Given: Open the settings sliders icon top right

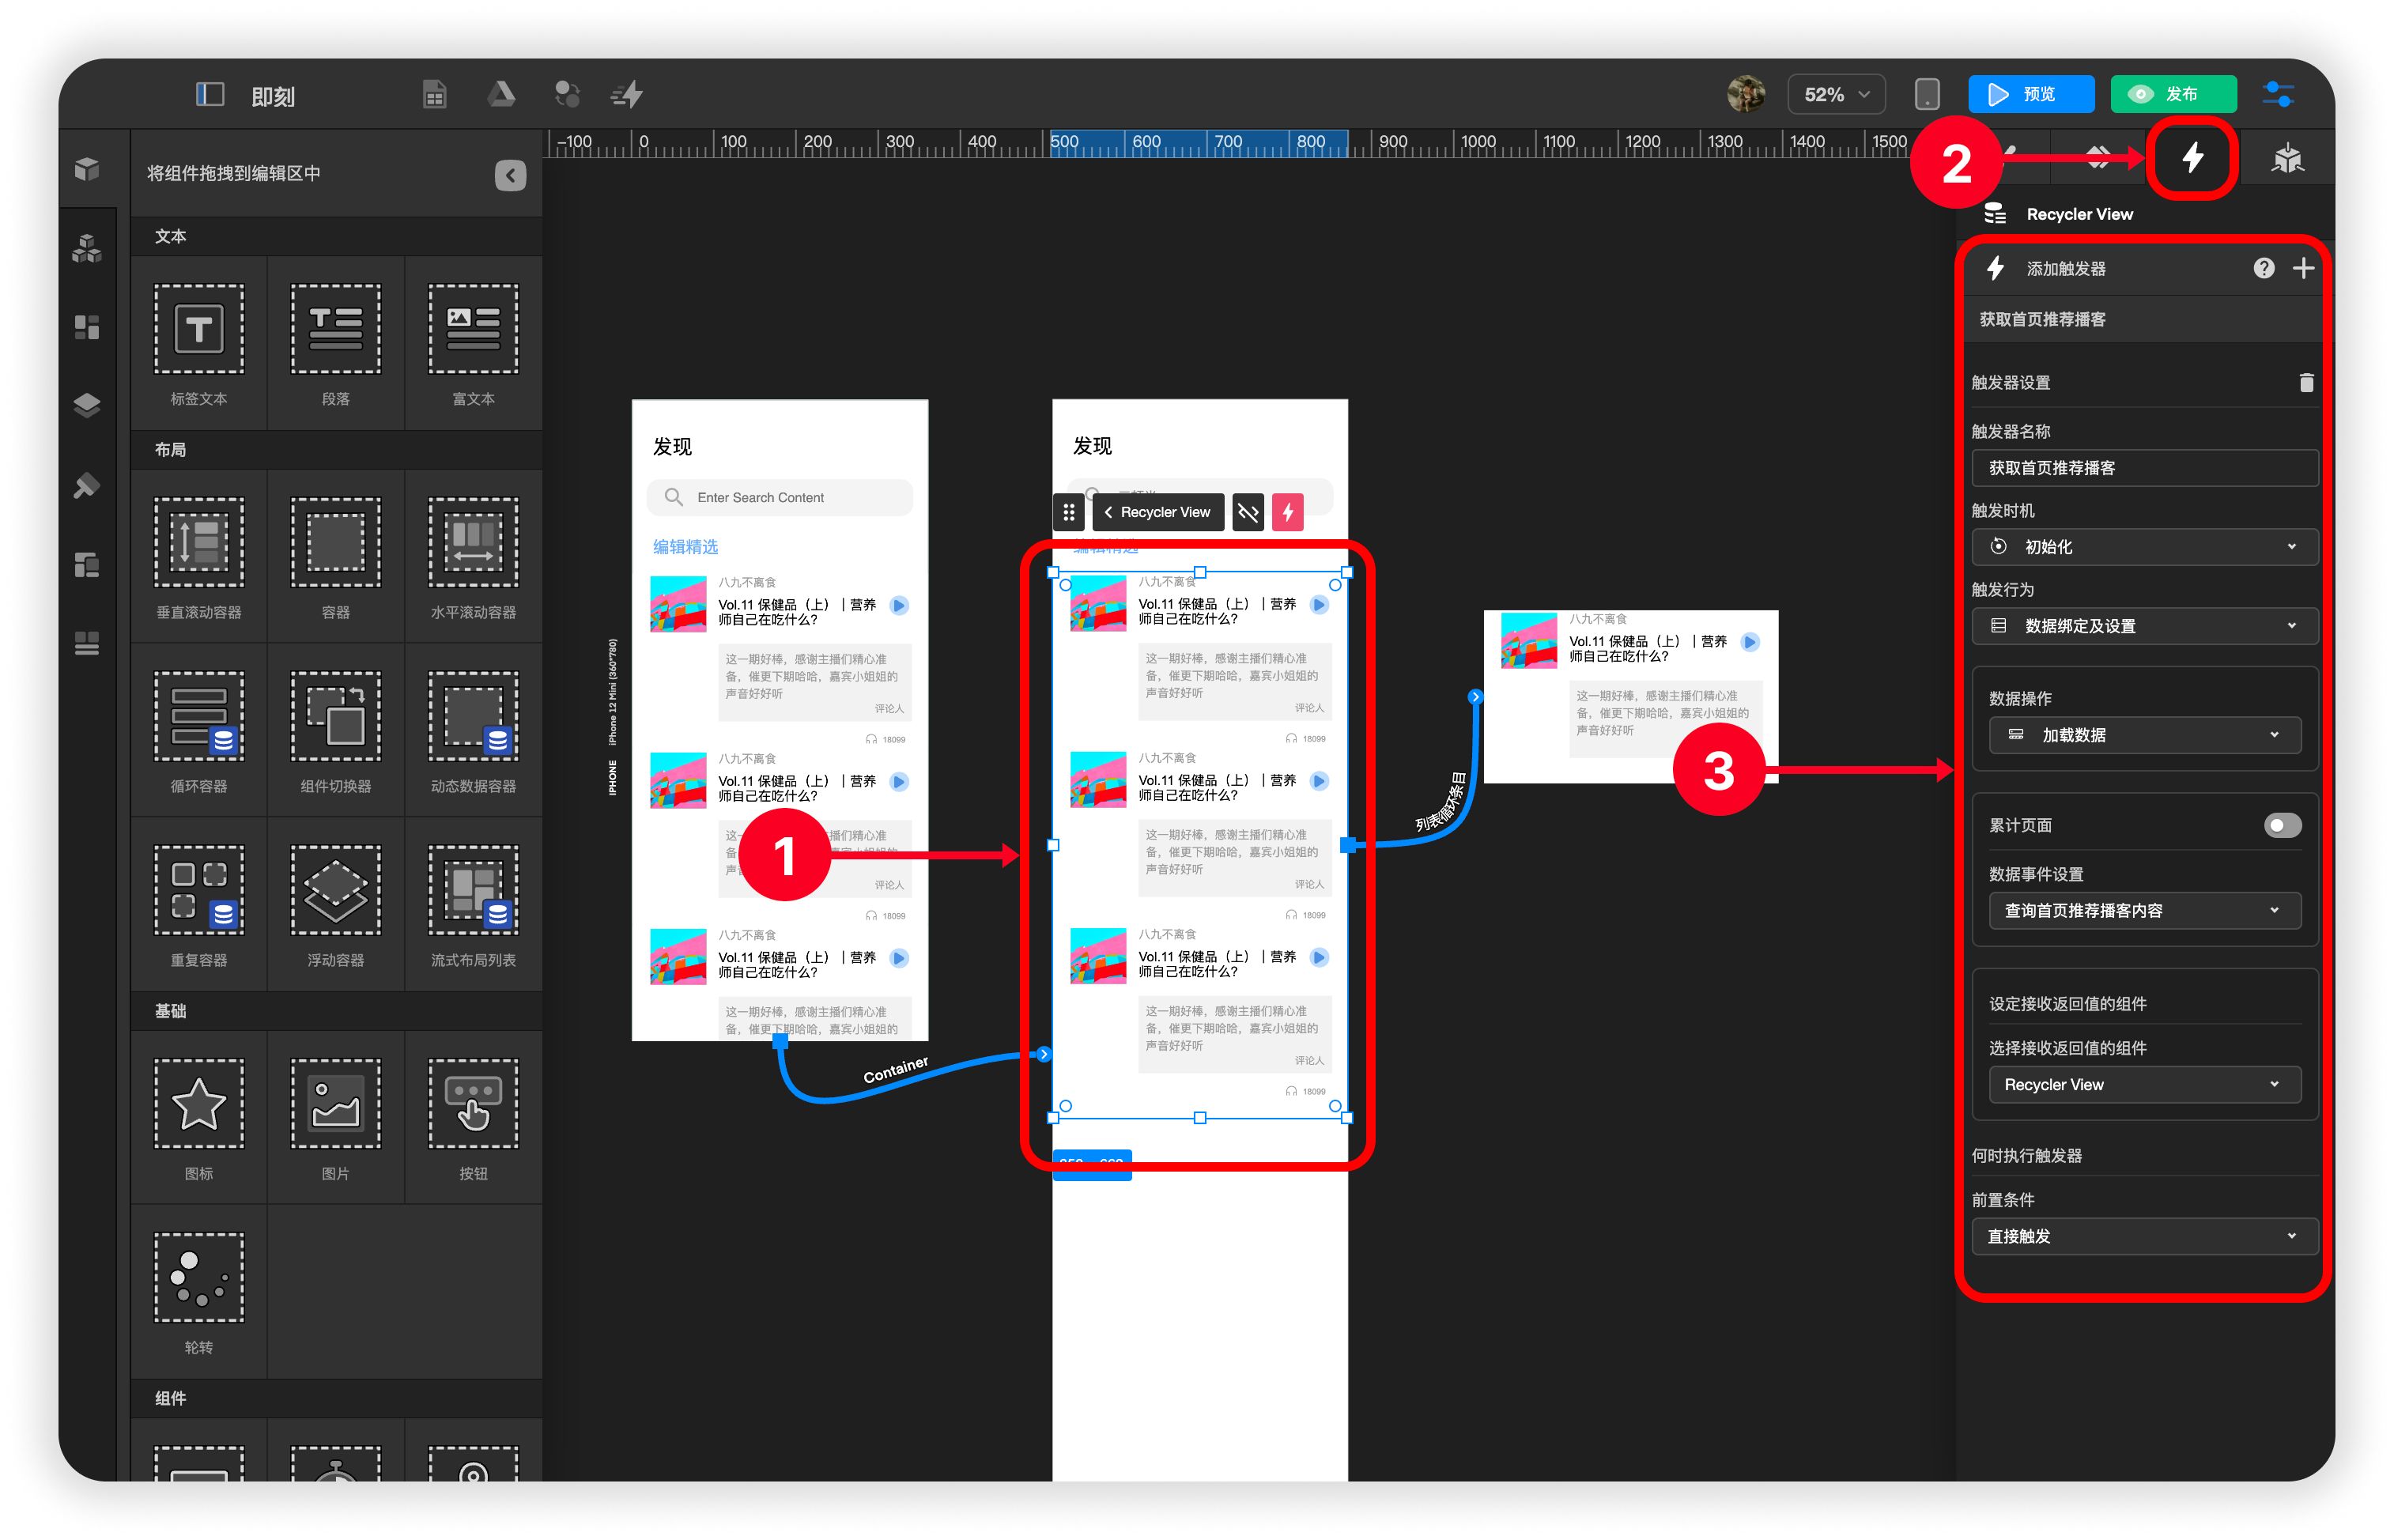Looking at the screenshot, I should [2278, 94].
